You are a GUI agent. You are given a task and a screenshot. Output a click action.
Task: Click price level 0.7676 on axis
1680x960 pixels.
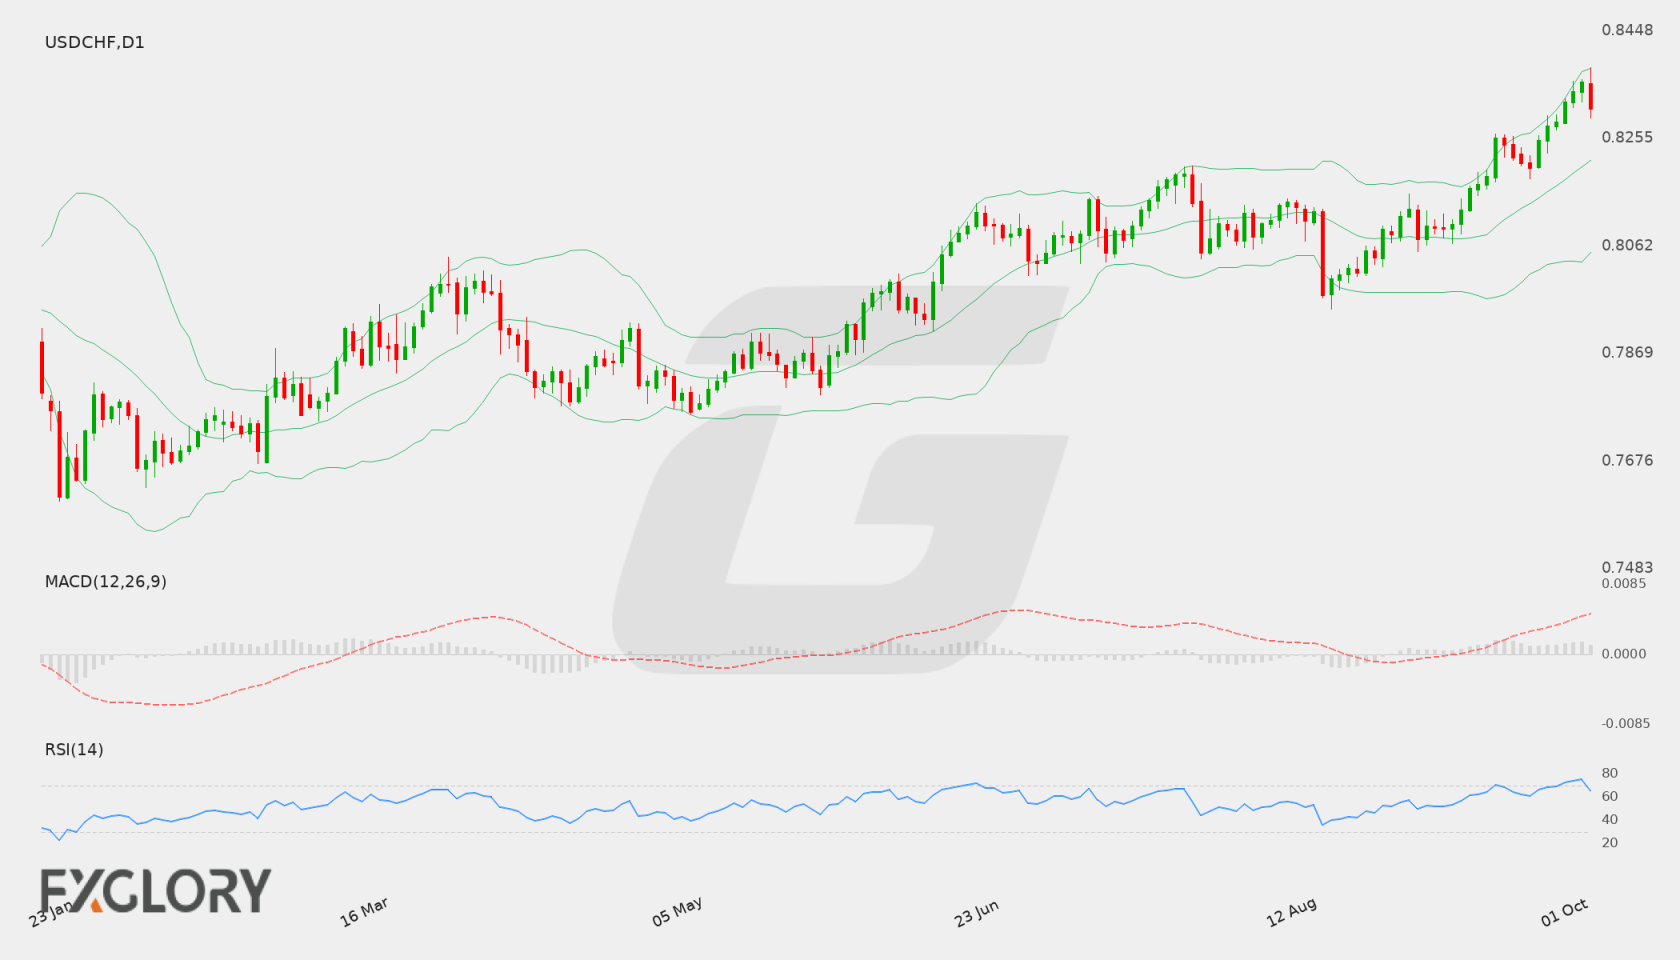click(1627, 460)
